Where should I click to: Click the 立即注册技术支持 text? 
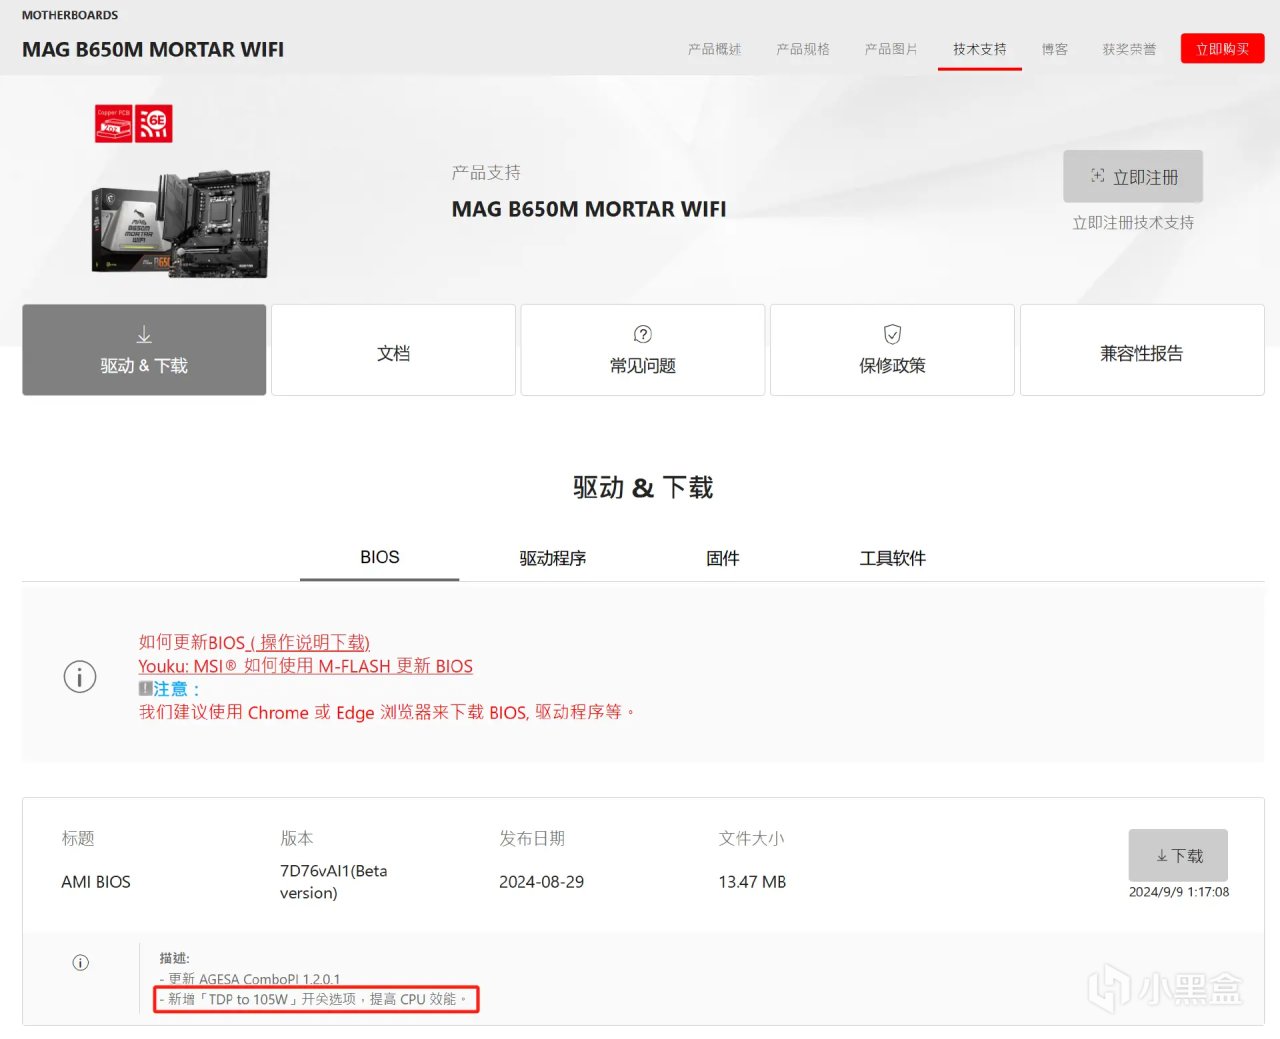(x=1133, y=223)
